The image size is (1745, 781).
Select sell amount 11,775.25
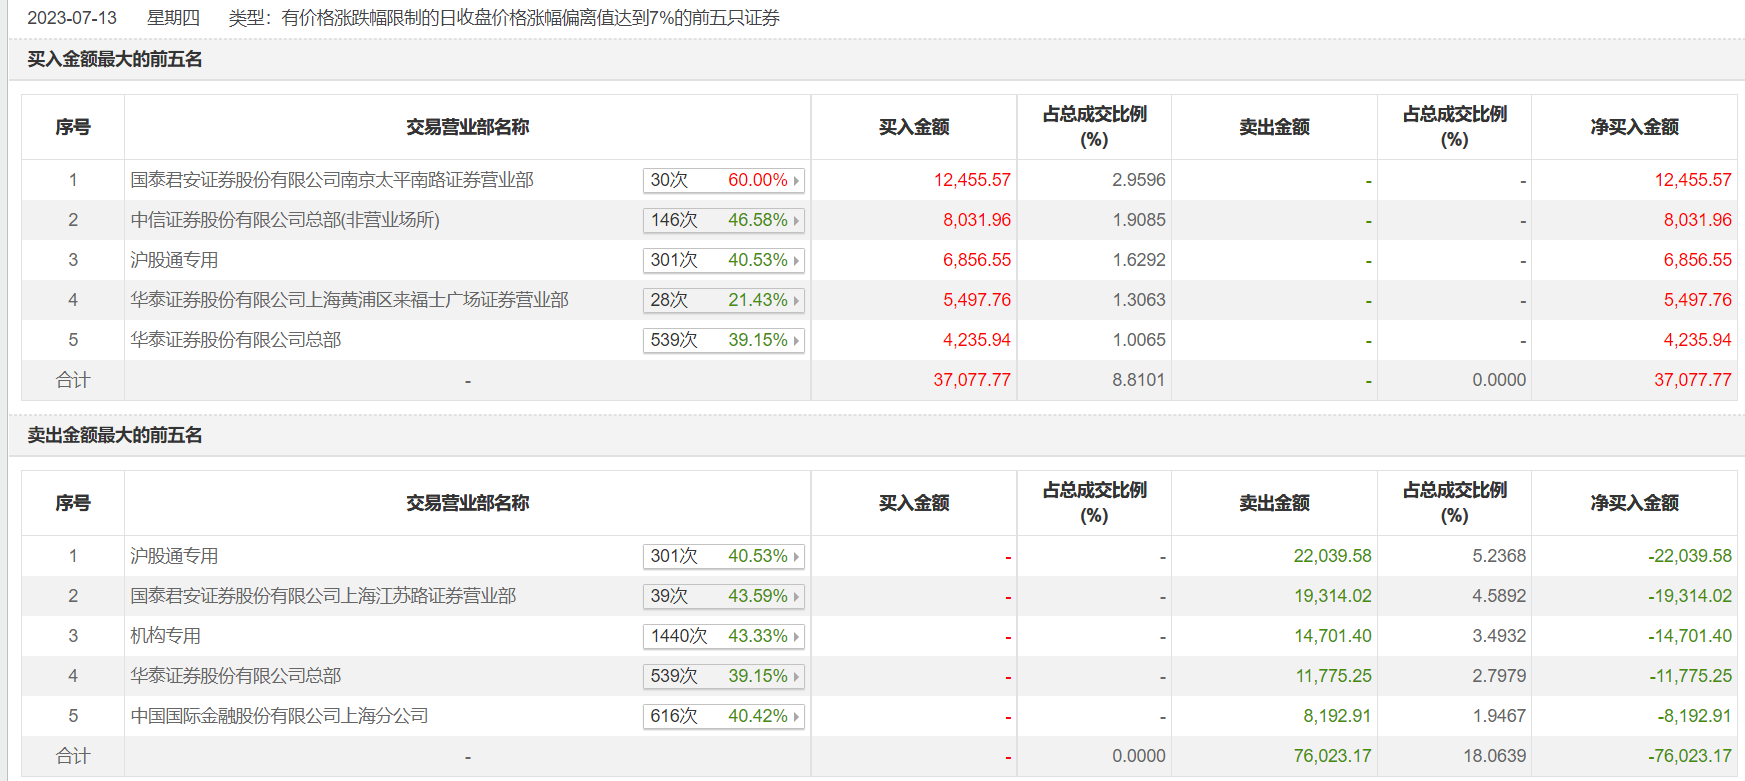point(1334,676)
